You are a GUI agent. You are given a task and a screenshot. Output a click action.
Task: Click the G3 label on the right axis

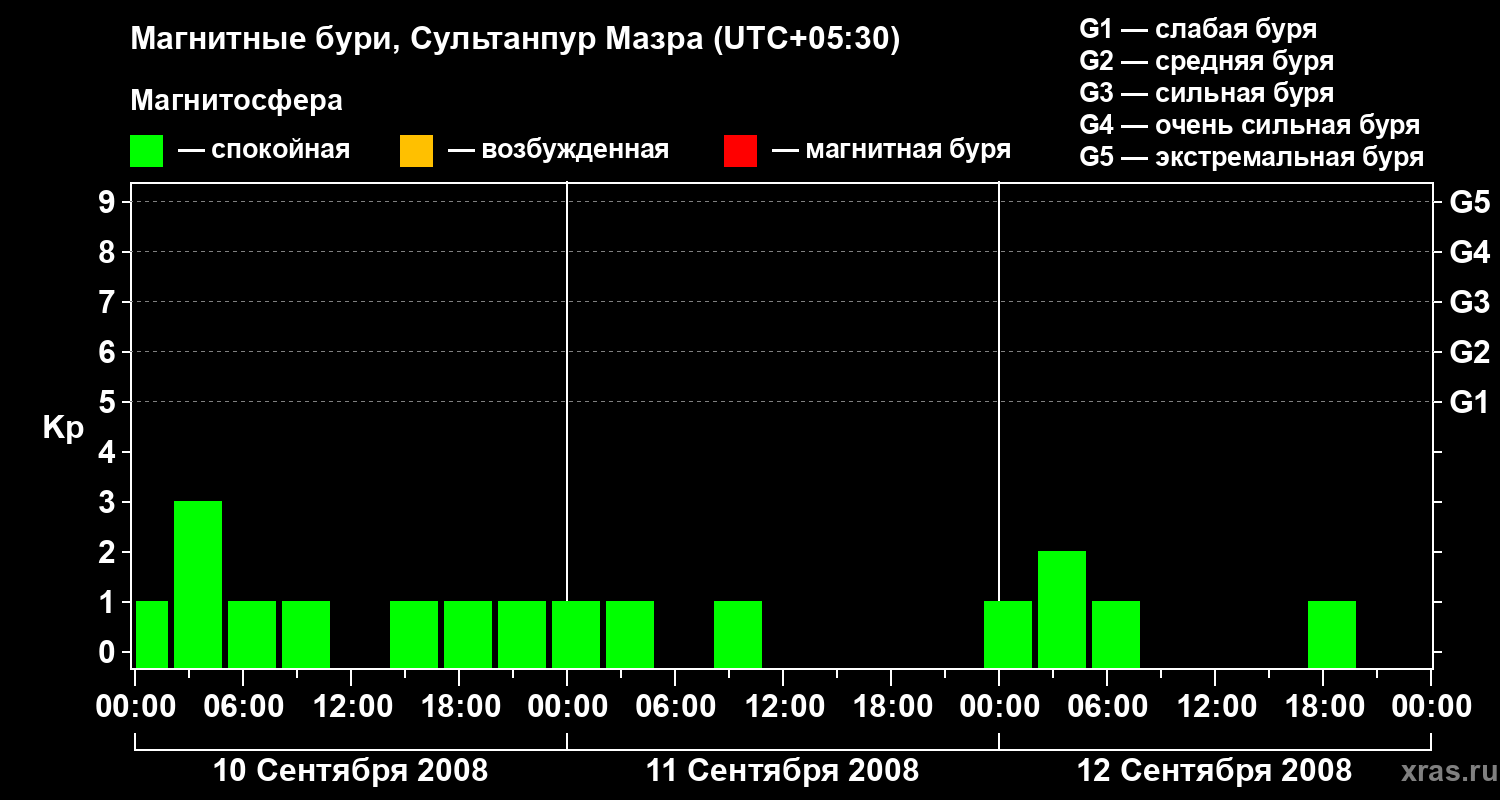(x=1469, y=303)
